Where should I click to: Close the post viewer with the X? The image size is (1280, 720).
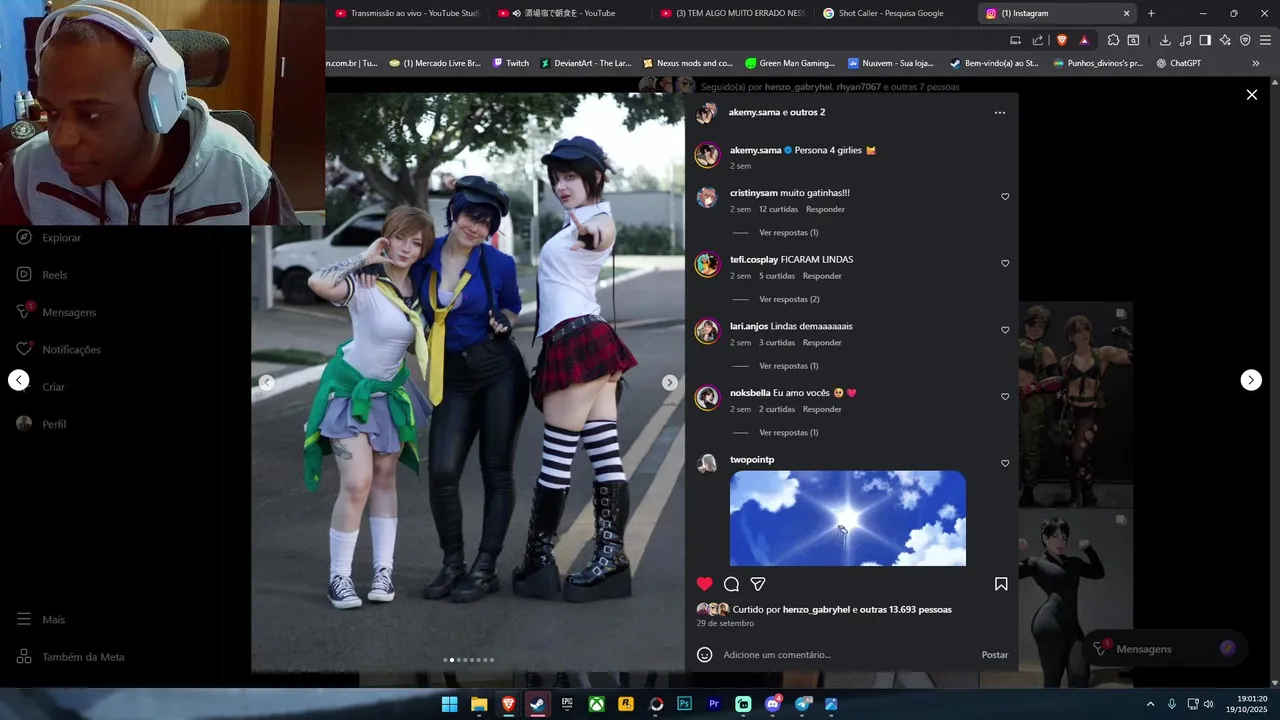1251,95
